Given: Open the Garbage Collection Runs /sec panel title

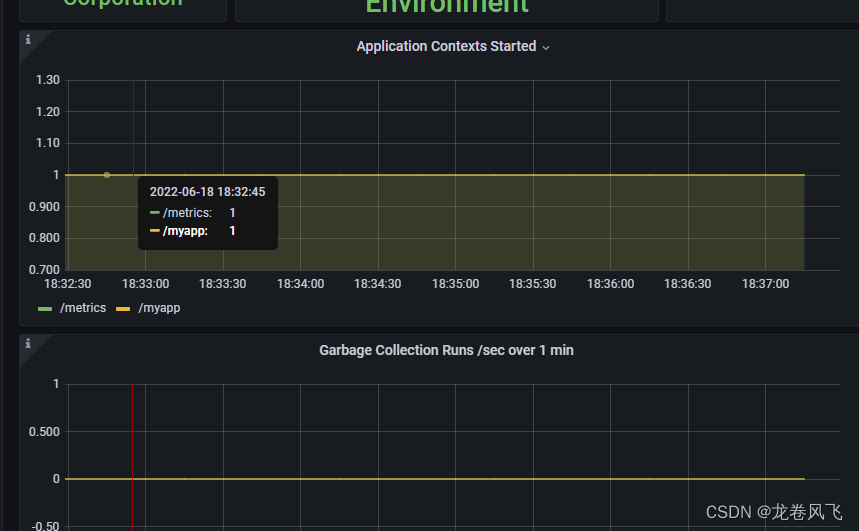Looking at the screenshot, I should (446, 350).
